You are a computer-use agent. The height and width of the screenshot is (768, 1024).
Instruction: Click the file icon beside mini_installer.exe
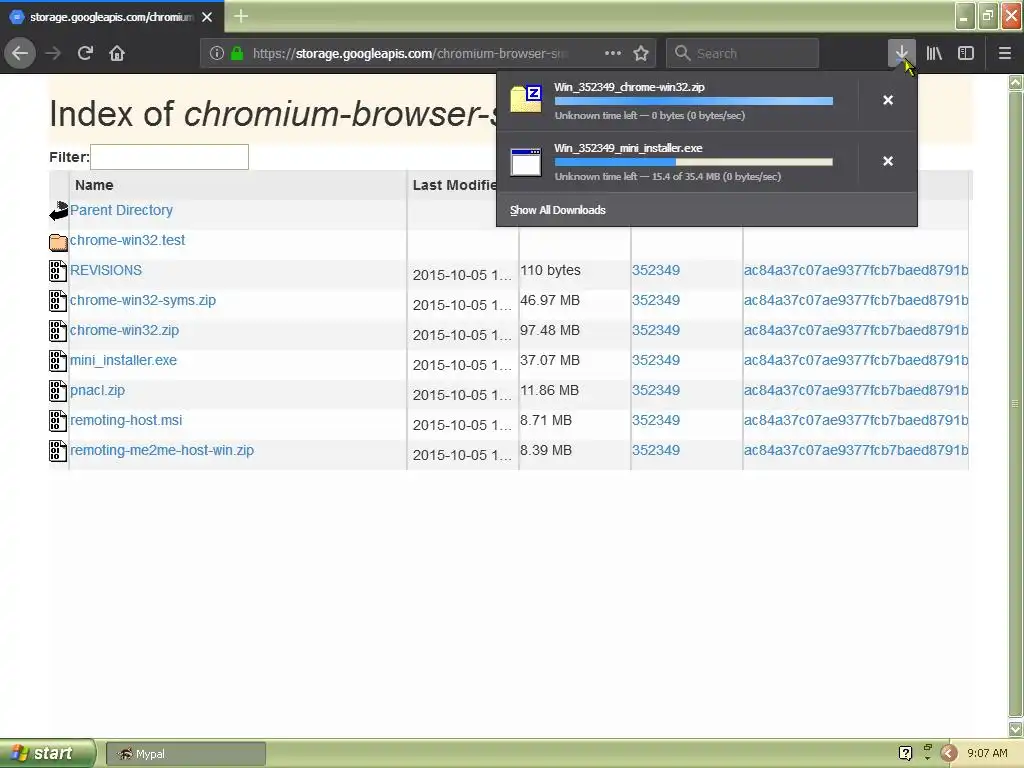pos(58,361)
